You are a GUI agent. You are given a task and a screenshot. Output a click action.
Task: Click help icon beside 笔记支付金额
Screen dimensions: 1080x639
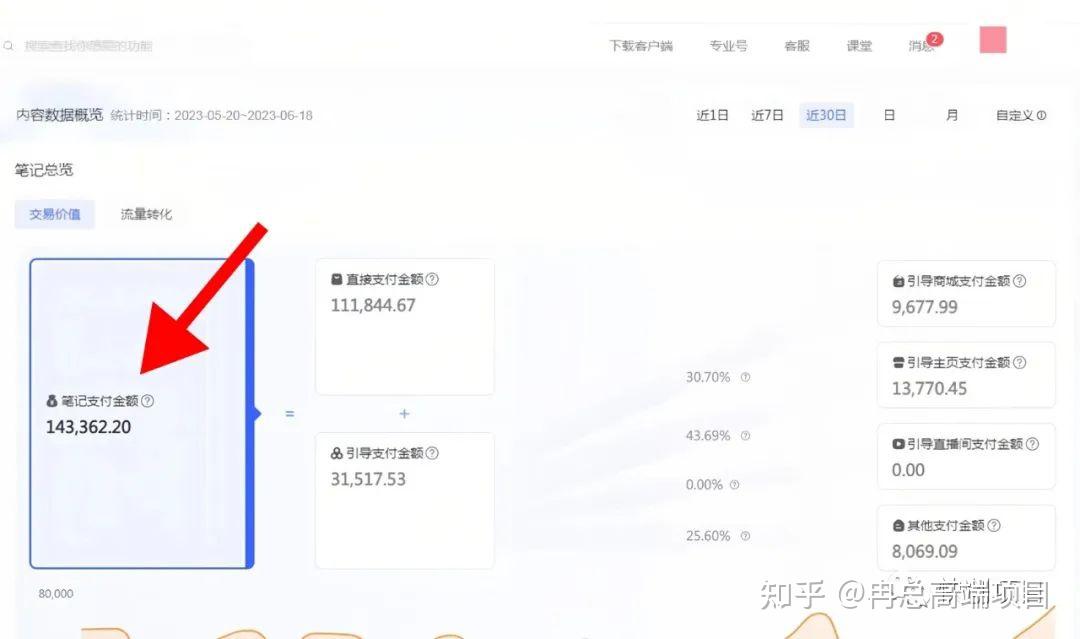147,400
